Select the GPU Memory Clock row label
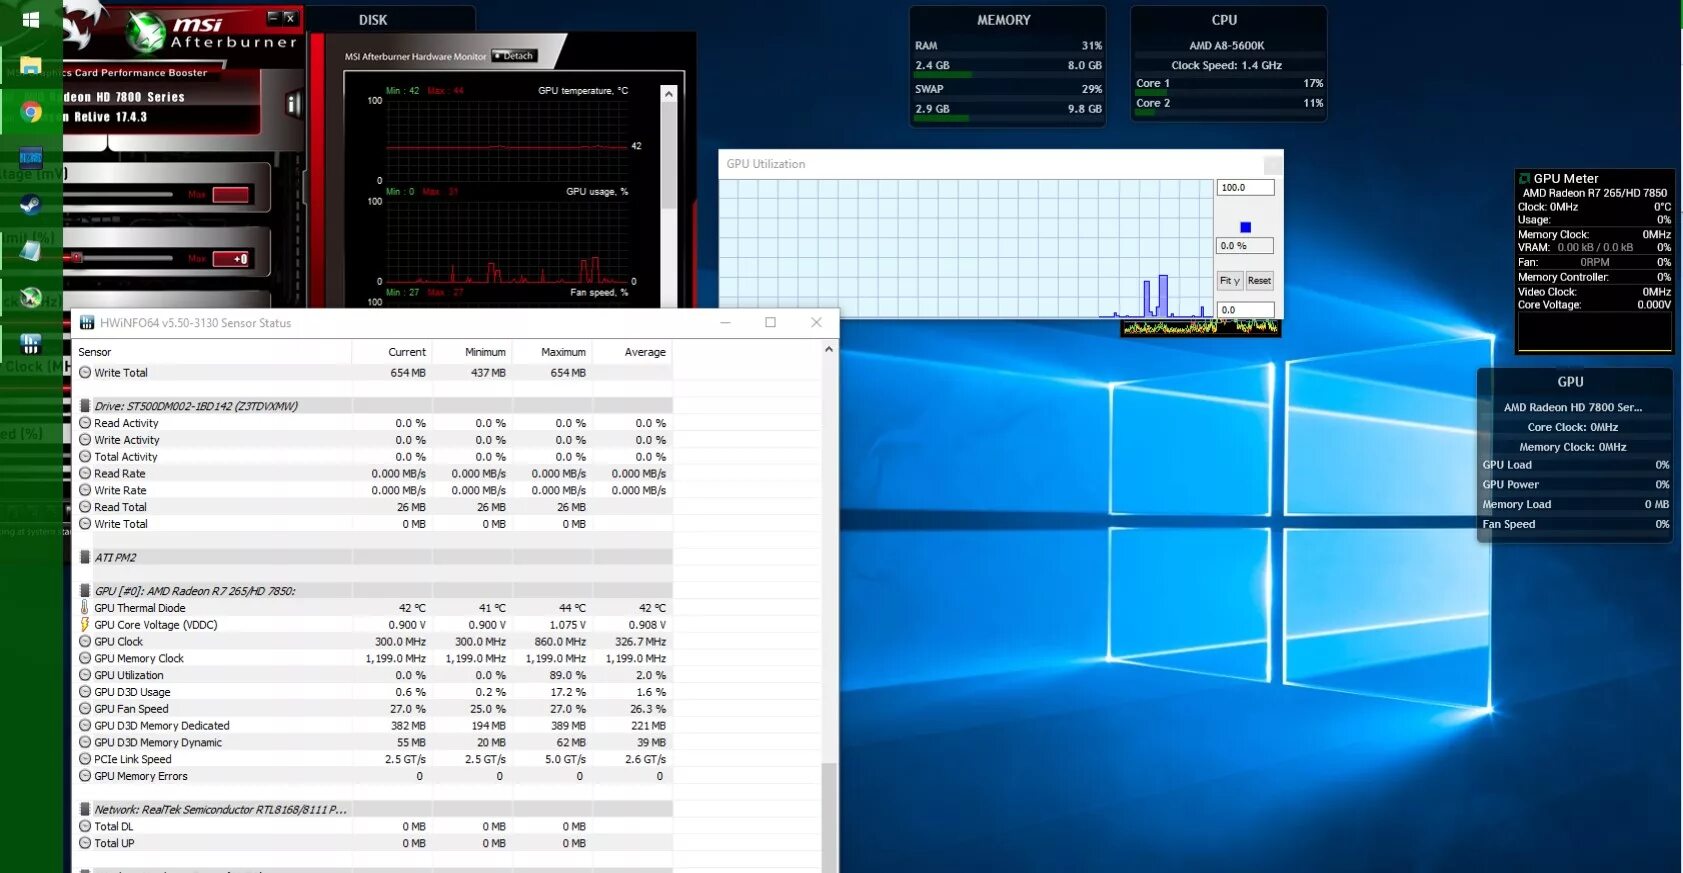 pyautogui.click(x=139, y=659)
